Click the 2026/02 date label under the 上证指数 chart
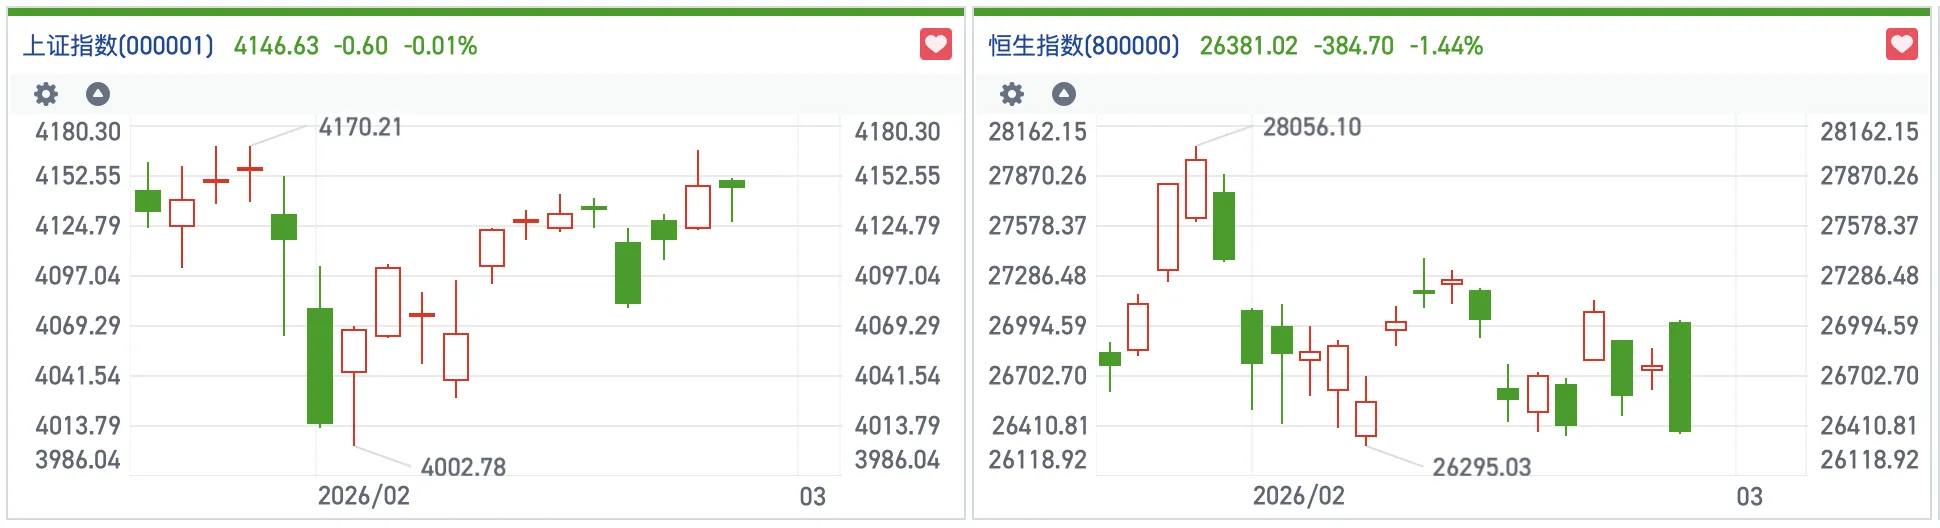1940x528 pixels. (x=363, y=496)
